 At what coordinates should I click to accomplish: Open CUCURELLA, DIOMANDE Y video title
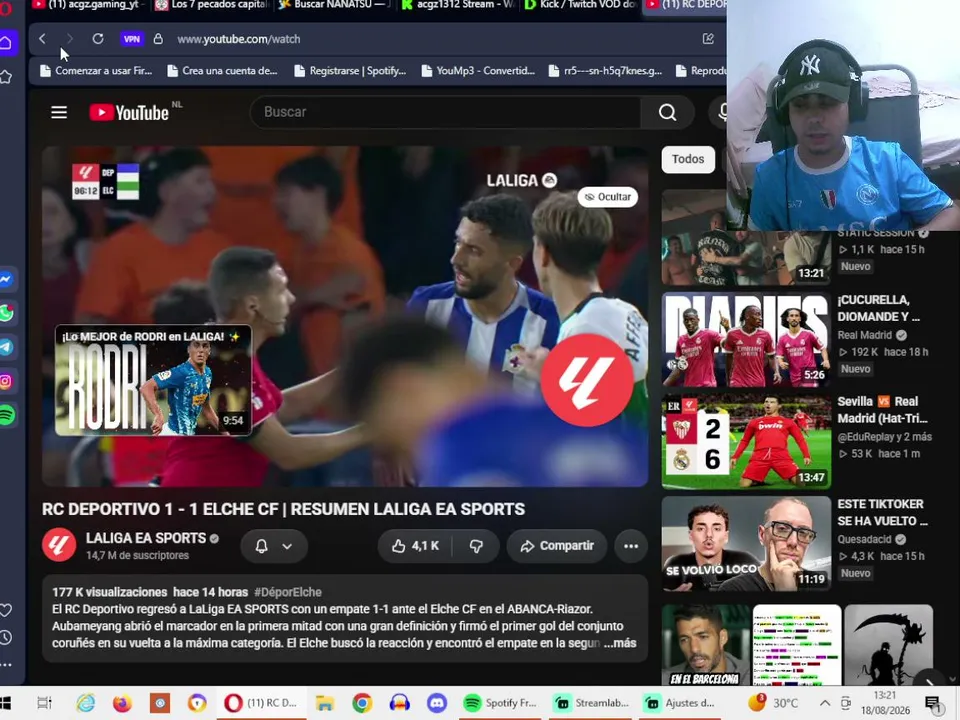[879, 308]
